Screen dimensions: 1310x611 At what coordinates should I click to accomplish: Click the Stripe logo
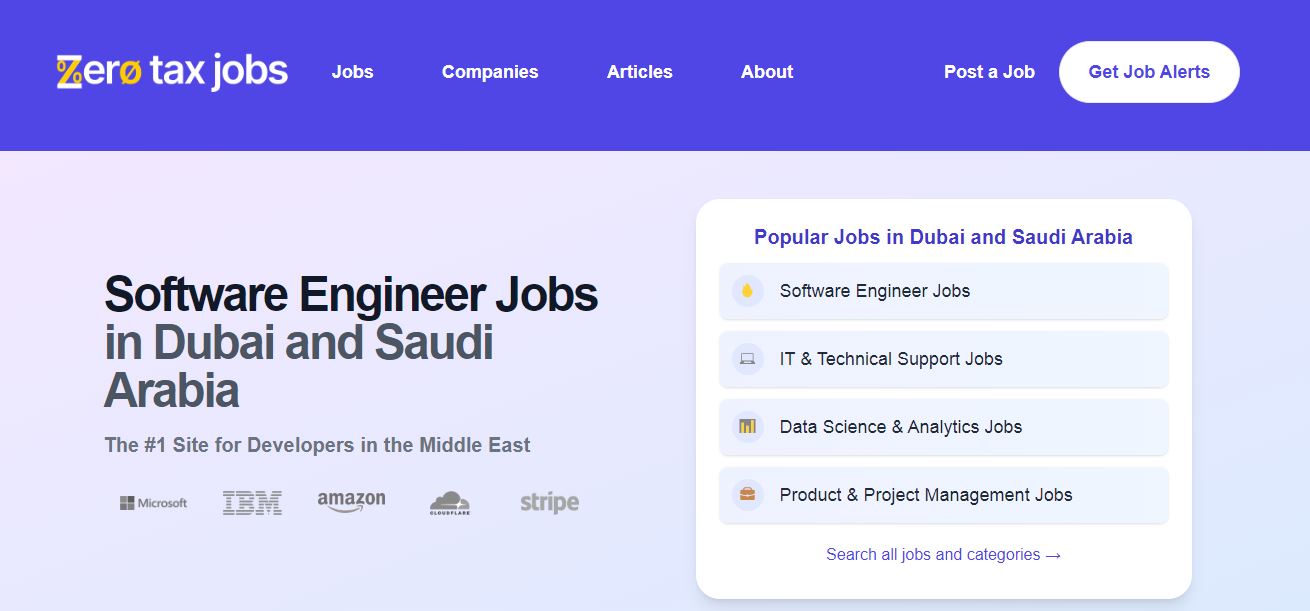point(549,503)
